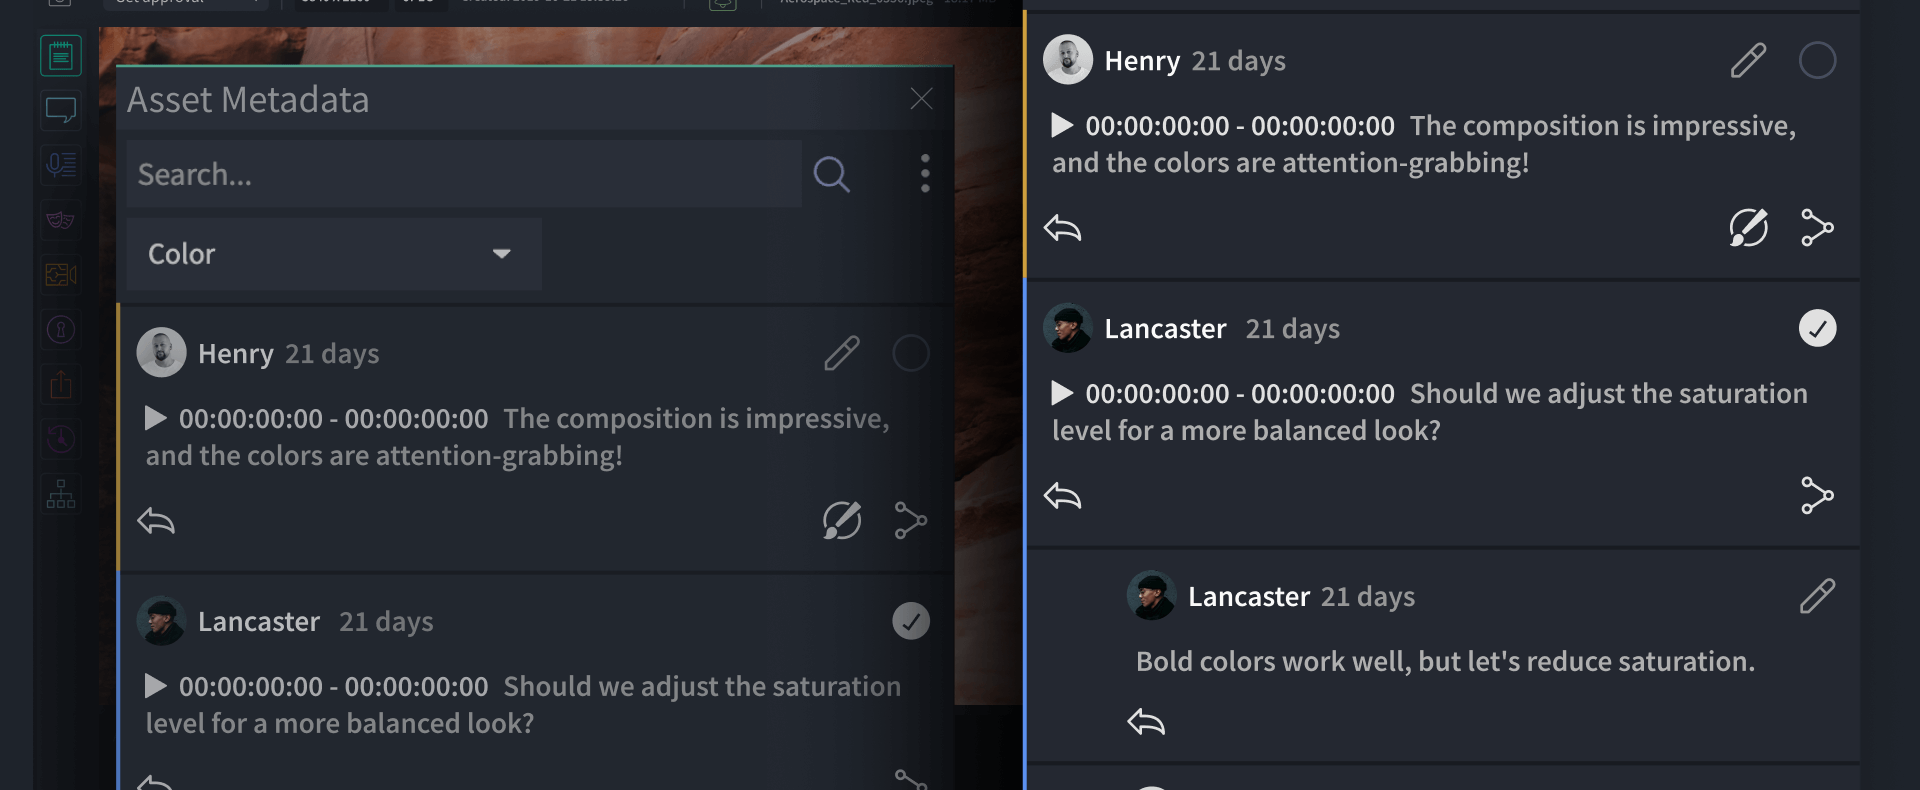Open the comments speech-bubble sidebar icon
The width and height of the screenshot is (1920, 790).
(x=61, y=110)
